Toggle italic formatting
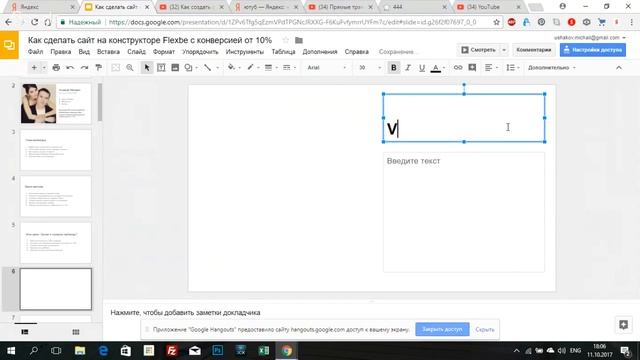This screenshot has height=360, width=640. [408, 68]
